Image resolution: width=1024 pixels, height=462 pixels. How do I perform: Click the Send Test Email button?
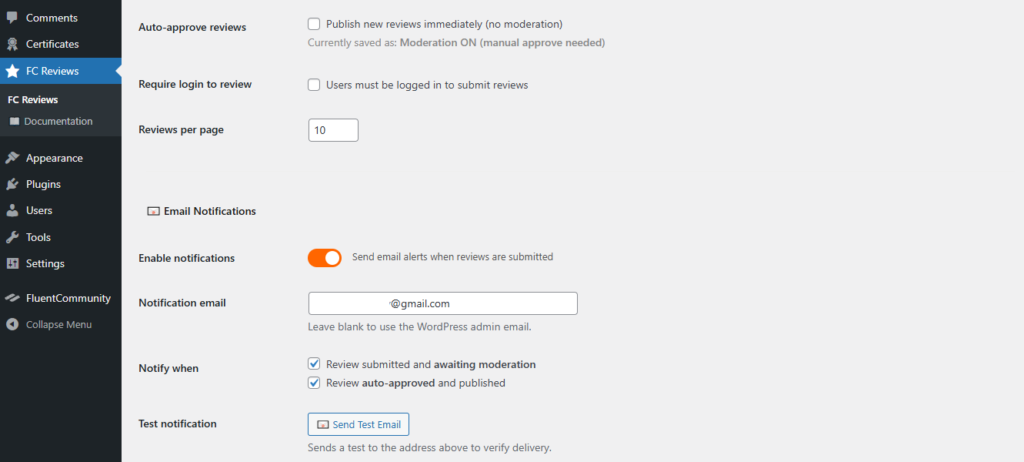point(359,424)
